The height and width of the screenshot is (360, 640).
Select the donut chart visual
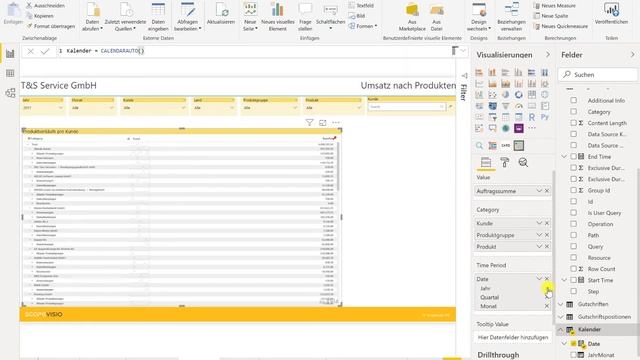(518, 95)
